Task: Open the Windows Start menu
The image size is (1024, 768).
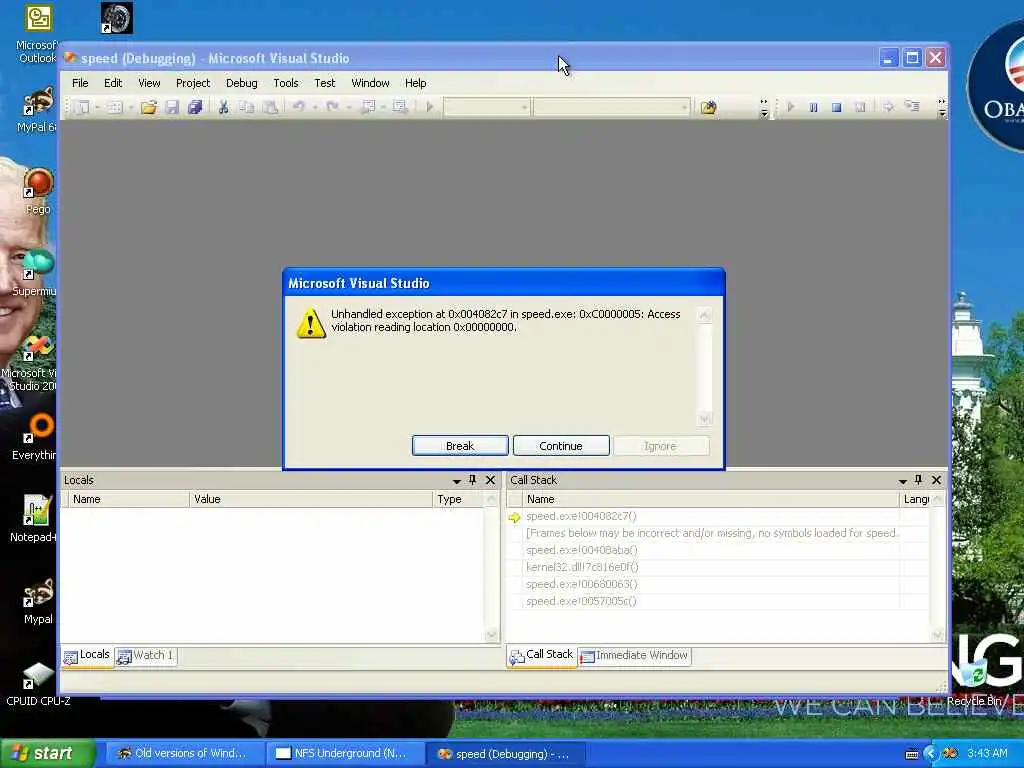Action: [x=47, y=754]
